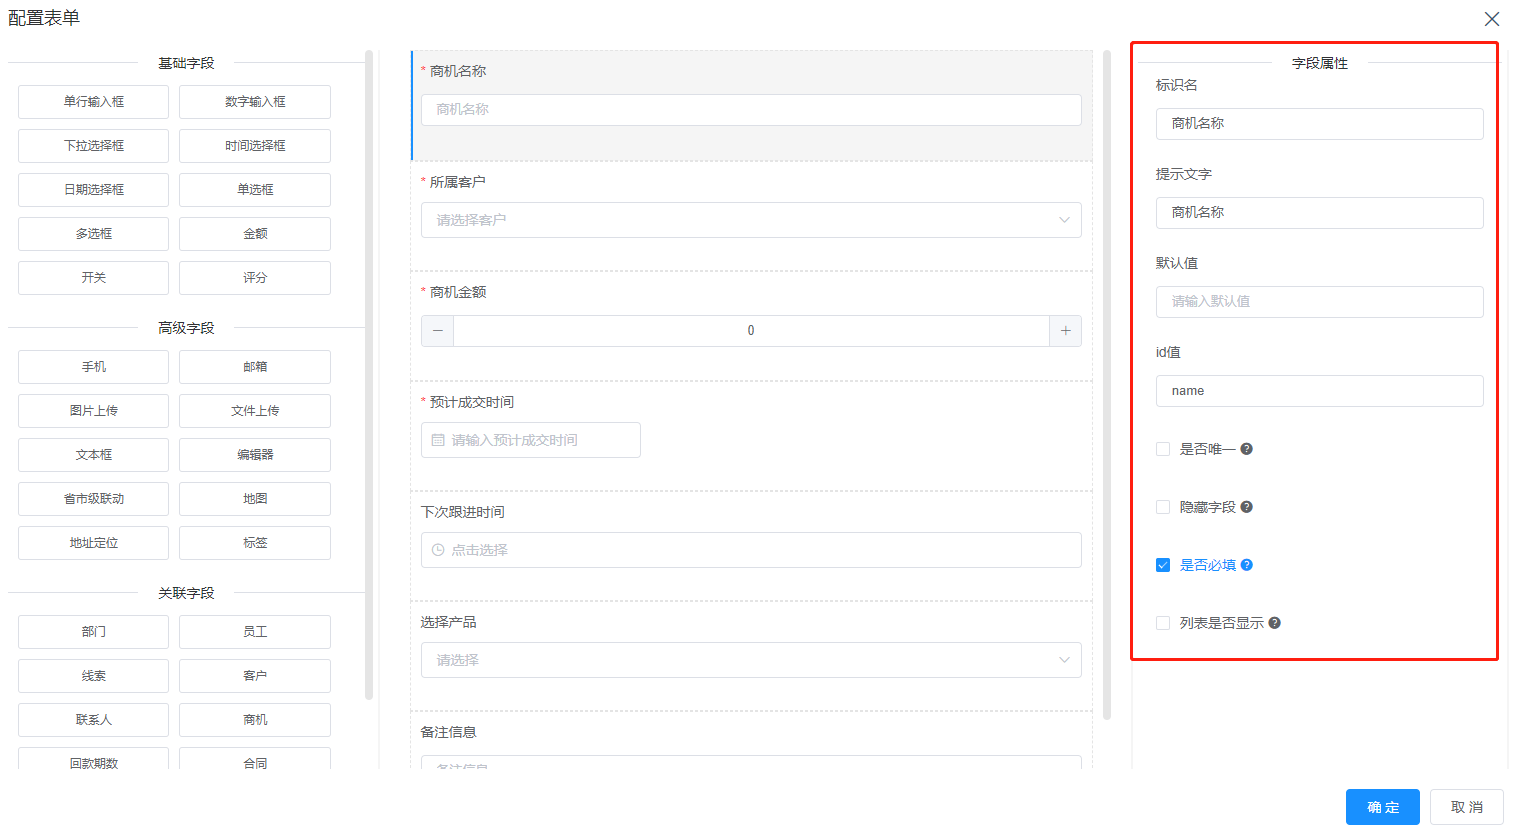Viewport: 1516px width, 830px height.
Task: Click the 默认值 input field
Action: click(1319, 302)
